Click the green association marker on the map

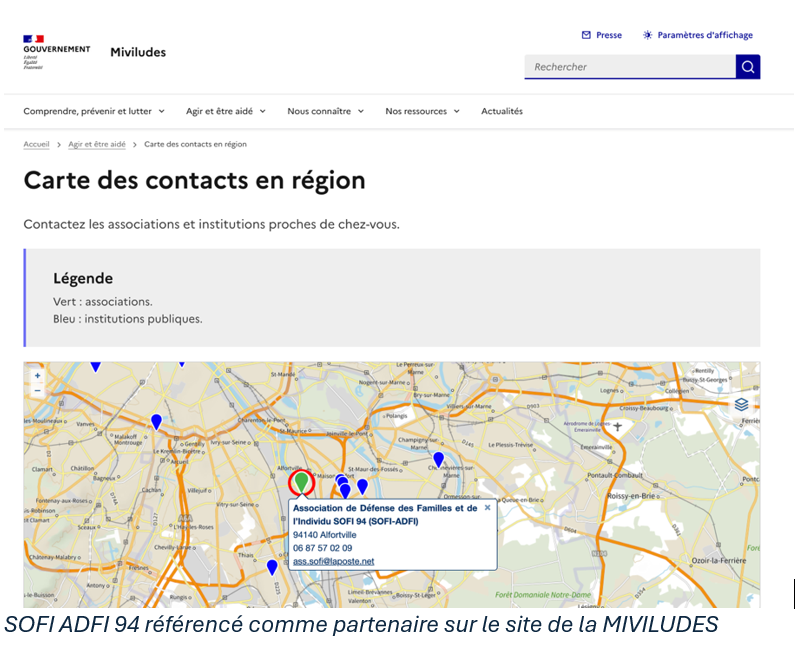point(301,482)
